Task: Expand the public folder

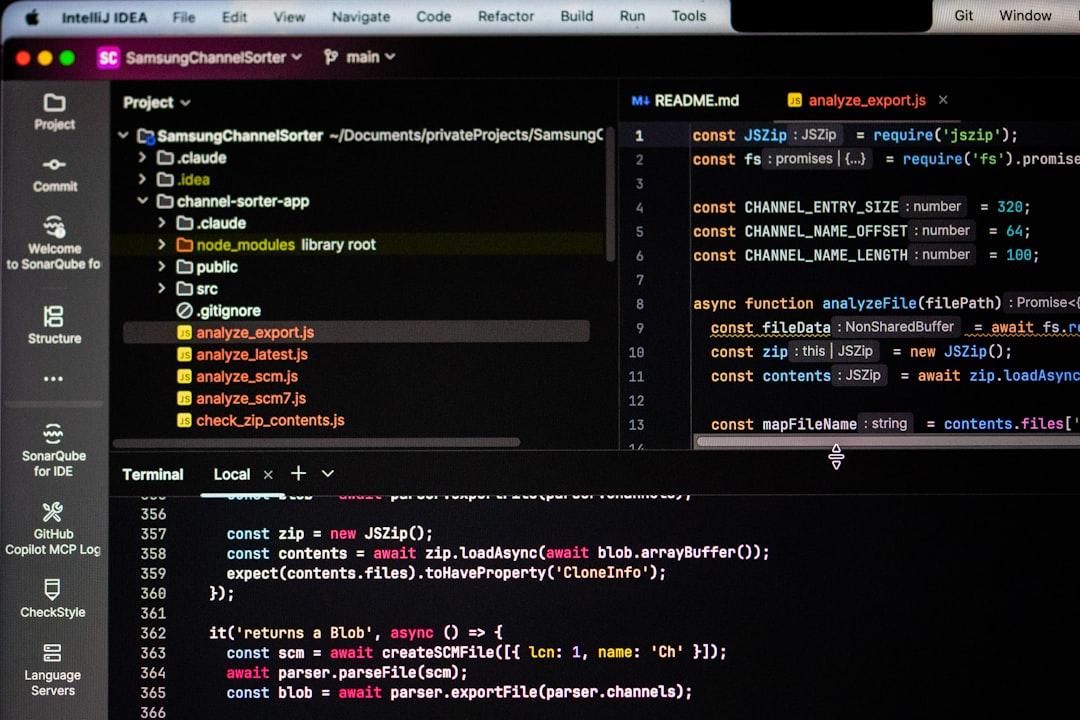Action: pyautogui.click(x=161, y=266)
